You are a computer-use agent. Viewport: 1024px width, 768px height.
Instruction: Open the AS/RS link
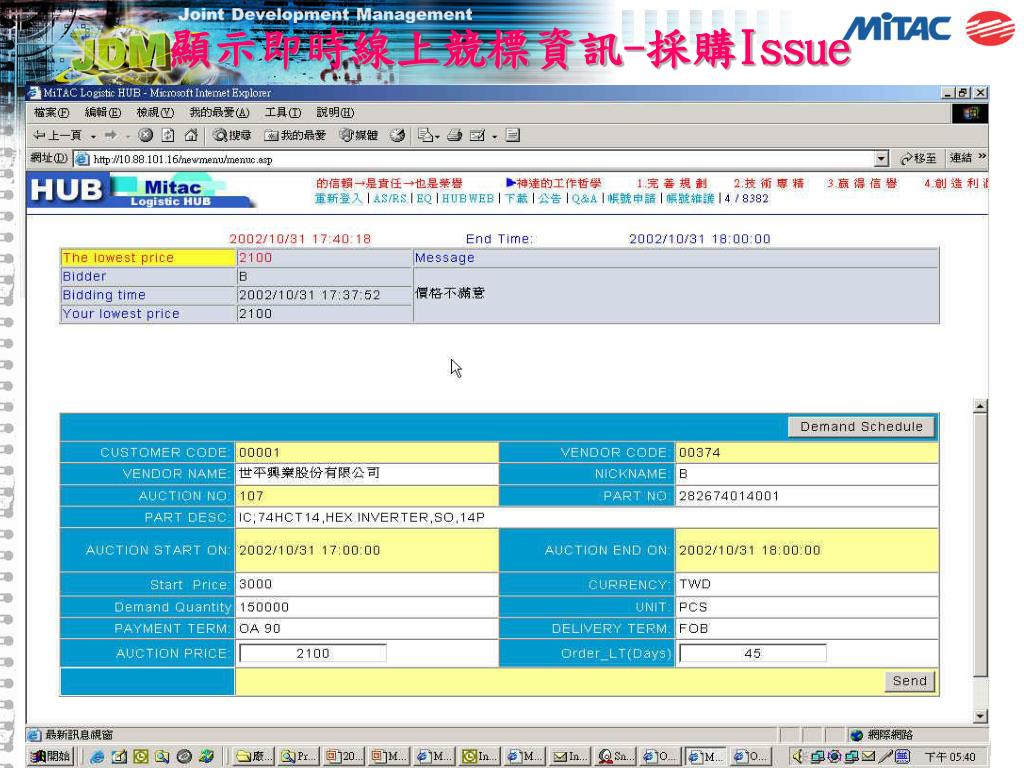tap(390, 199)
